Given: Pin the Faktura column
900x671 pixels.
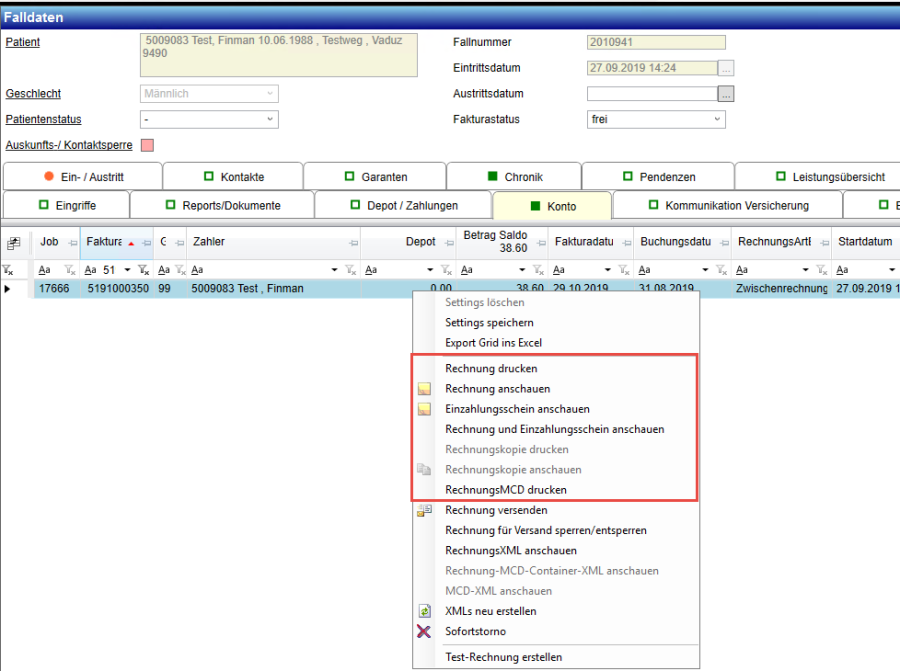Looking at the screenshot, I should pyautogui.click(x=147, y=243).
